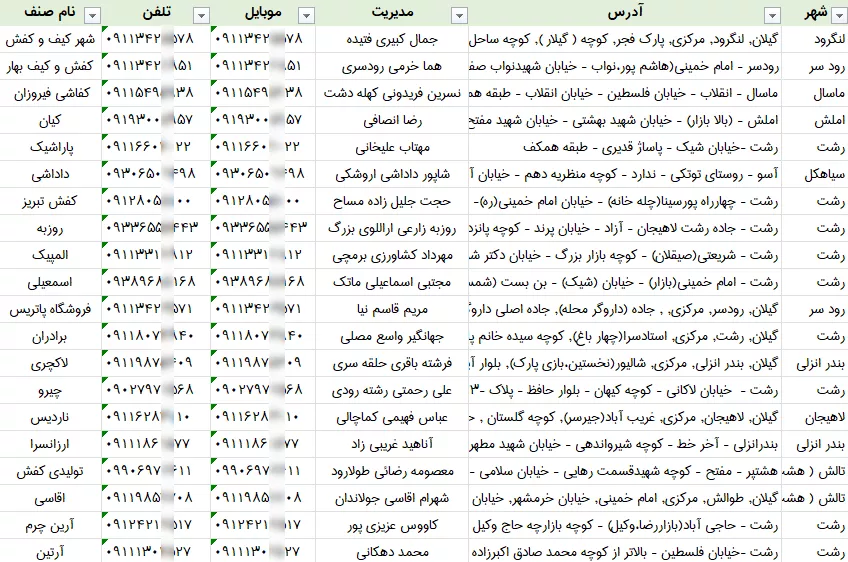
Task: Click the داداشی shop name cell
Action: click(x=50, y=174)
